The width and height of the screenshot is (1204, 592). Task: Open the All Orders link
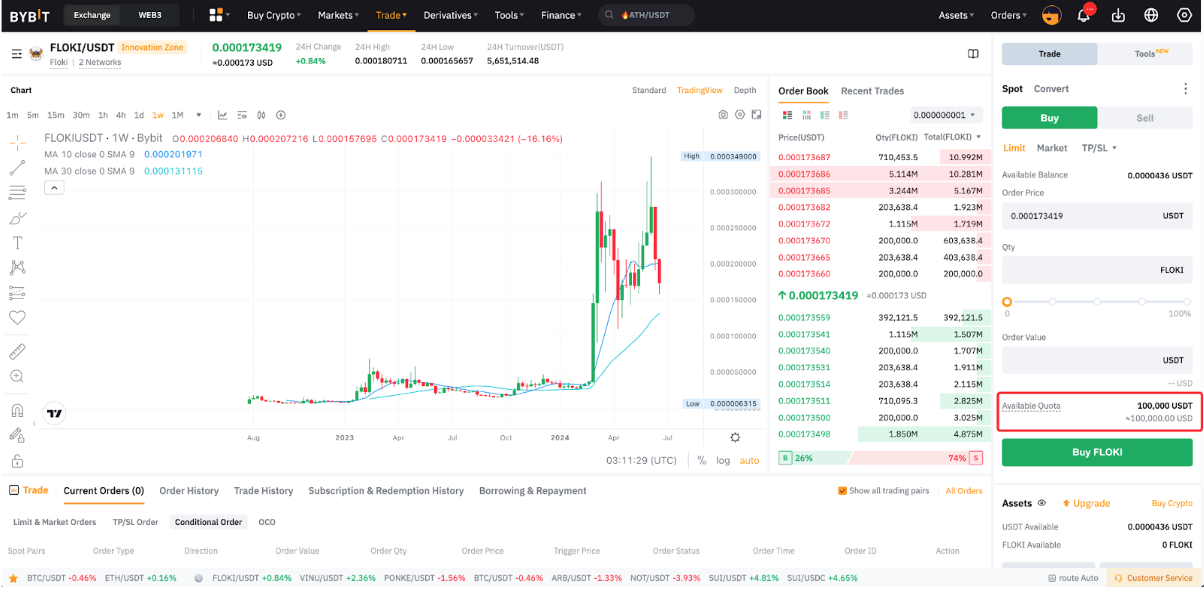pyautogui.click(x=964, y=491)
